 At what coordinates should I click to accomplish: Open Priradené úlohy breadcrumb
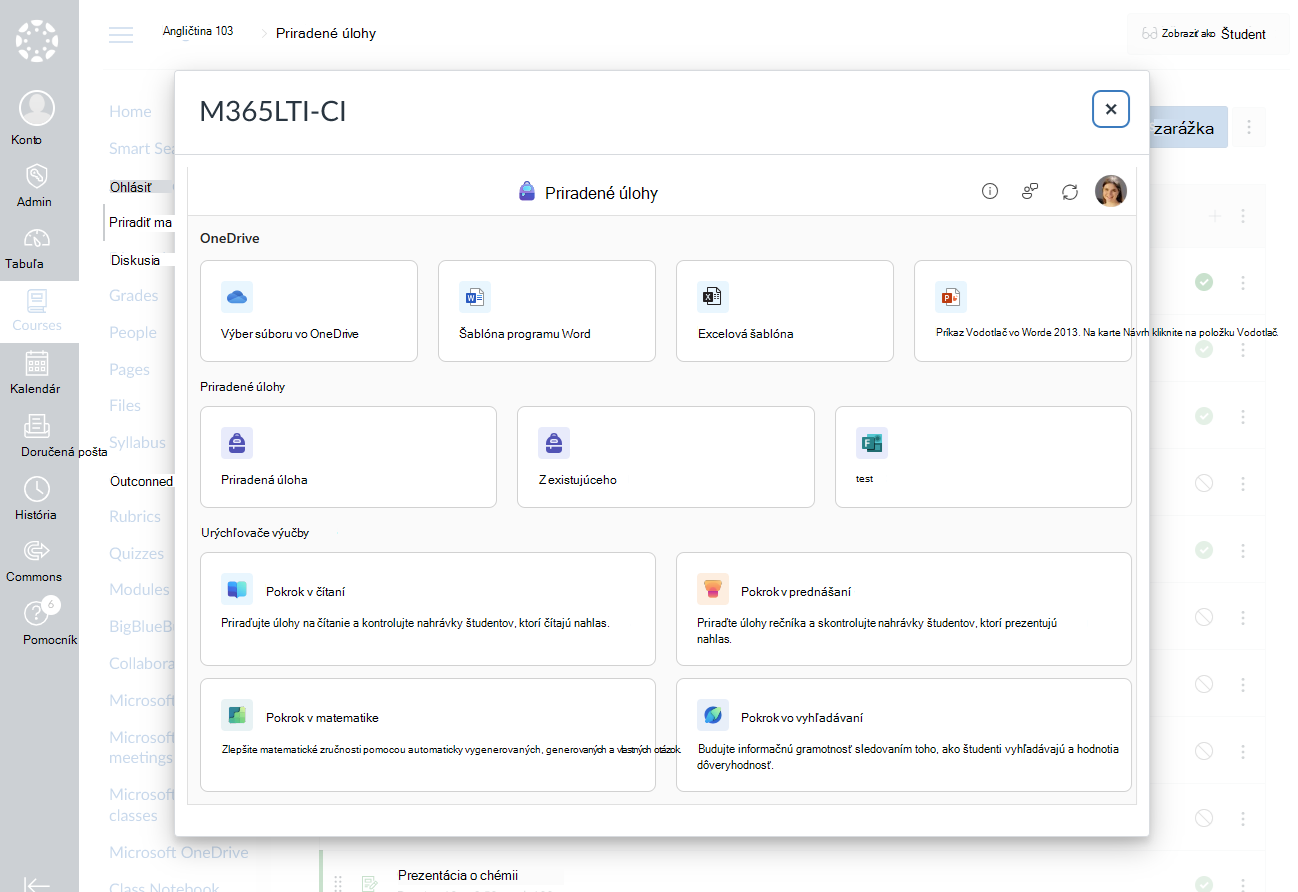tap(326, 33)
